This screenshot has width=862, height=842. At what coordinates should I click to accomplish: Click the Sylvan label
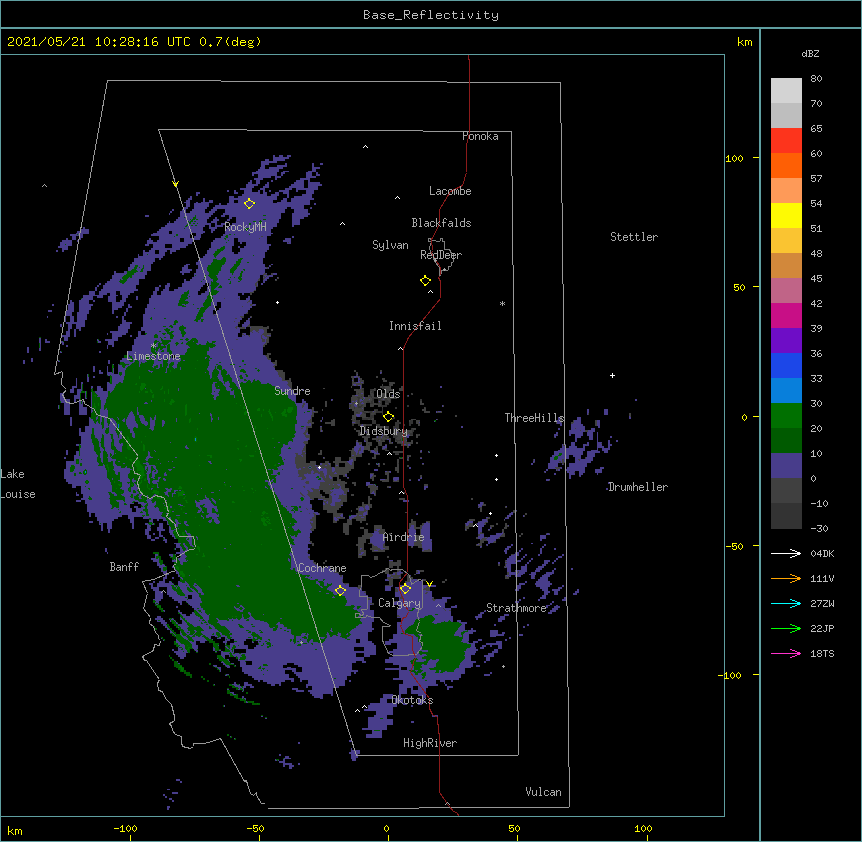click(390, 245)
